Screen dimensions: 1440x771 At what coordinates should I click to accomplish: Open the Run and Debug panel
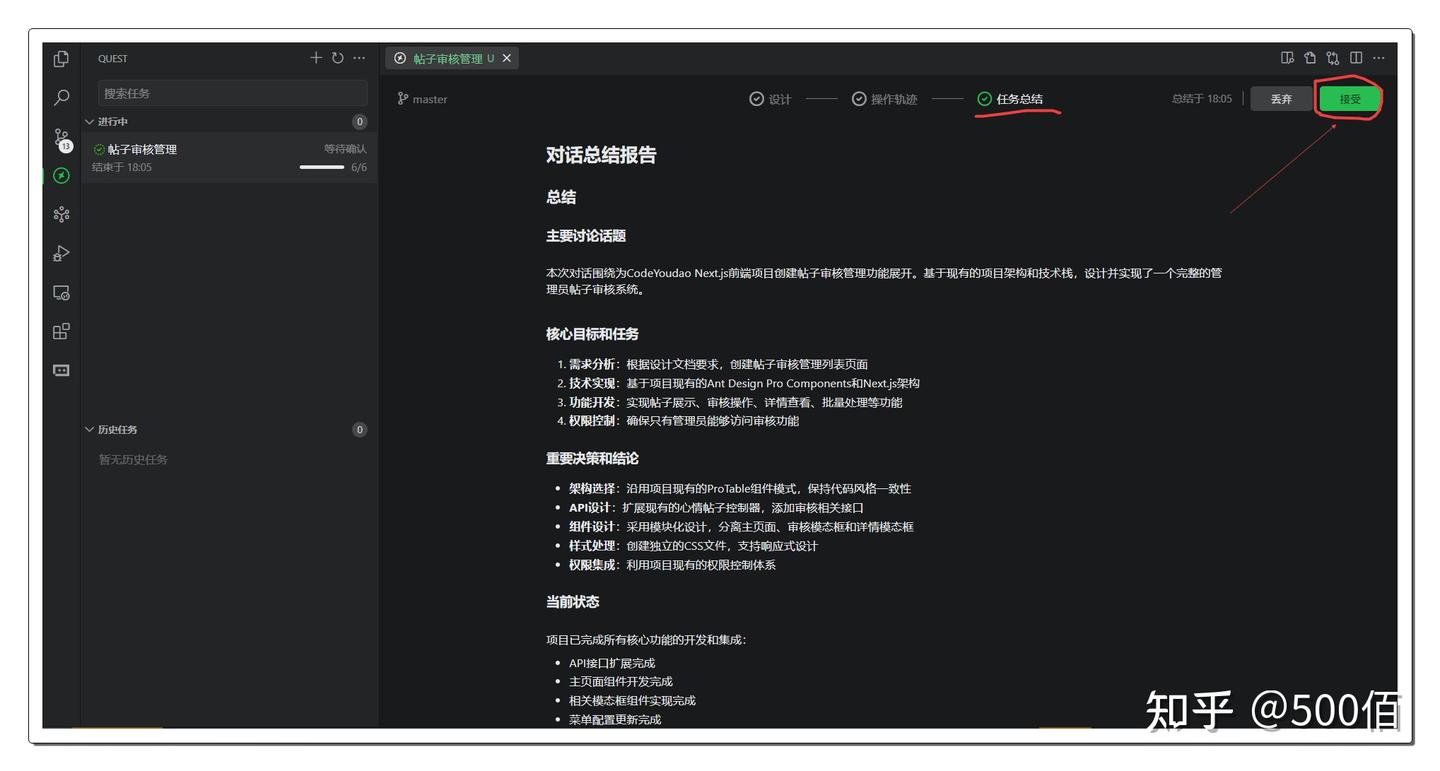pyautogui.click(x=60, y=253)
